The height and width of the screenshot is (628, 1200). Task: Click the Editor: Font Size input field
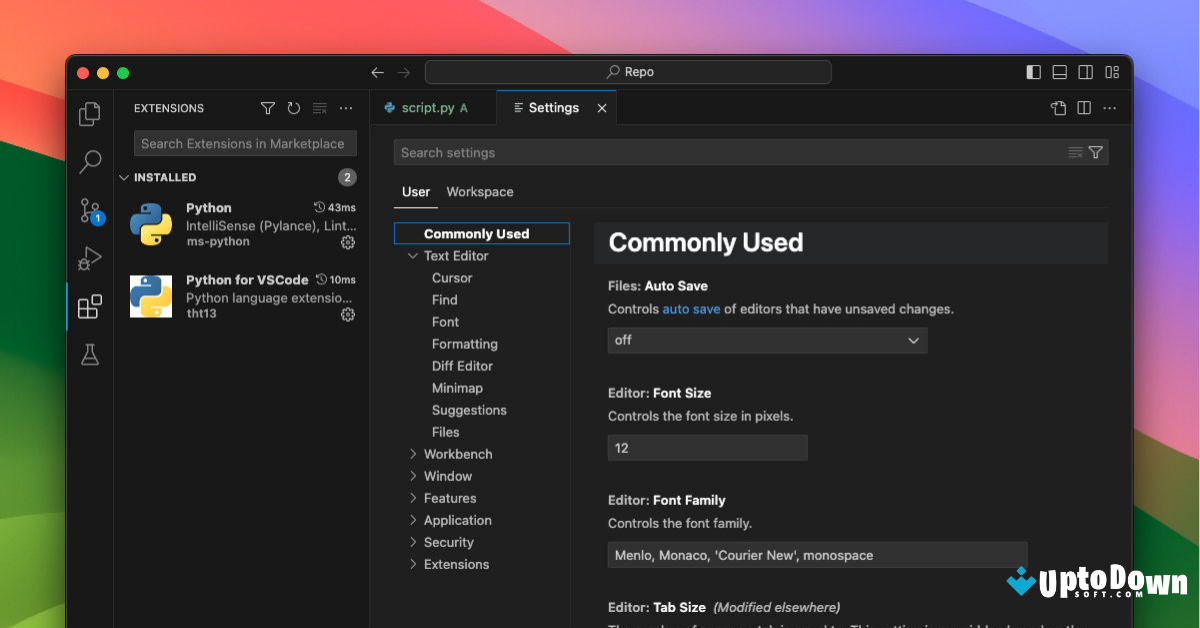707,447
